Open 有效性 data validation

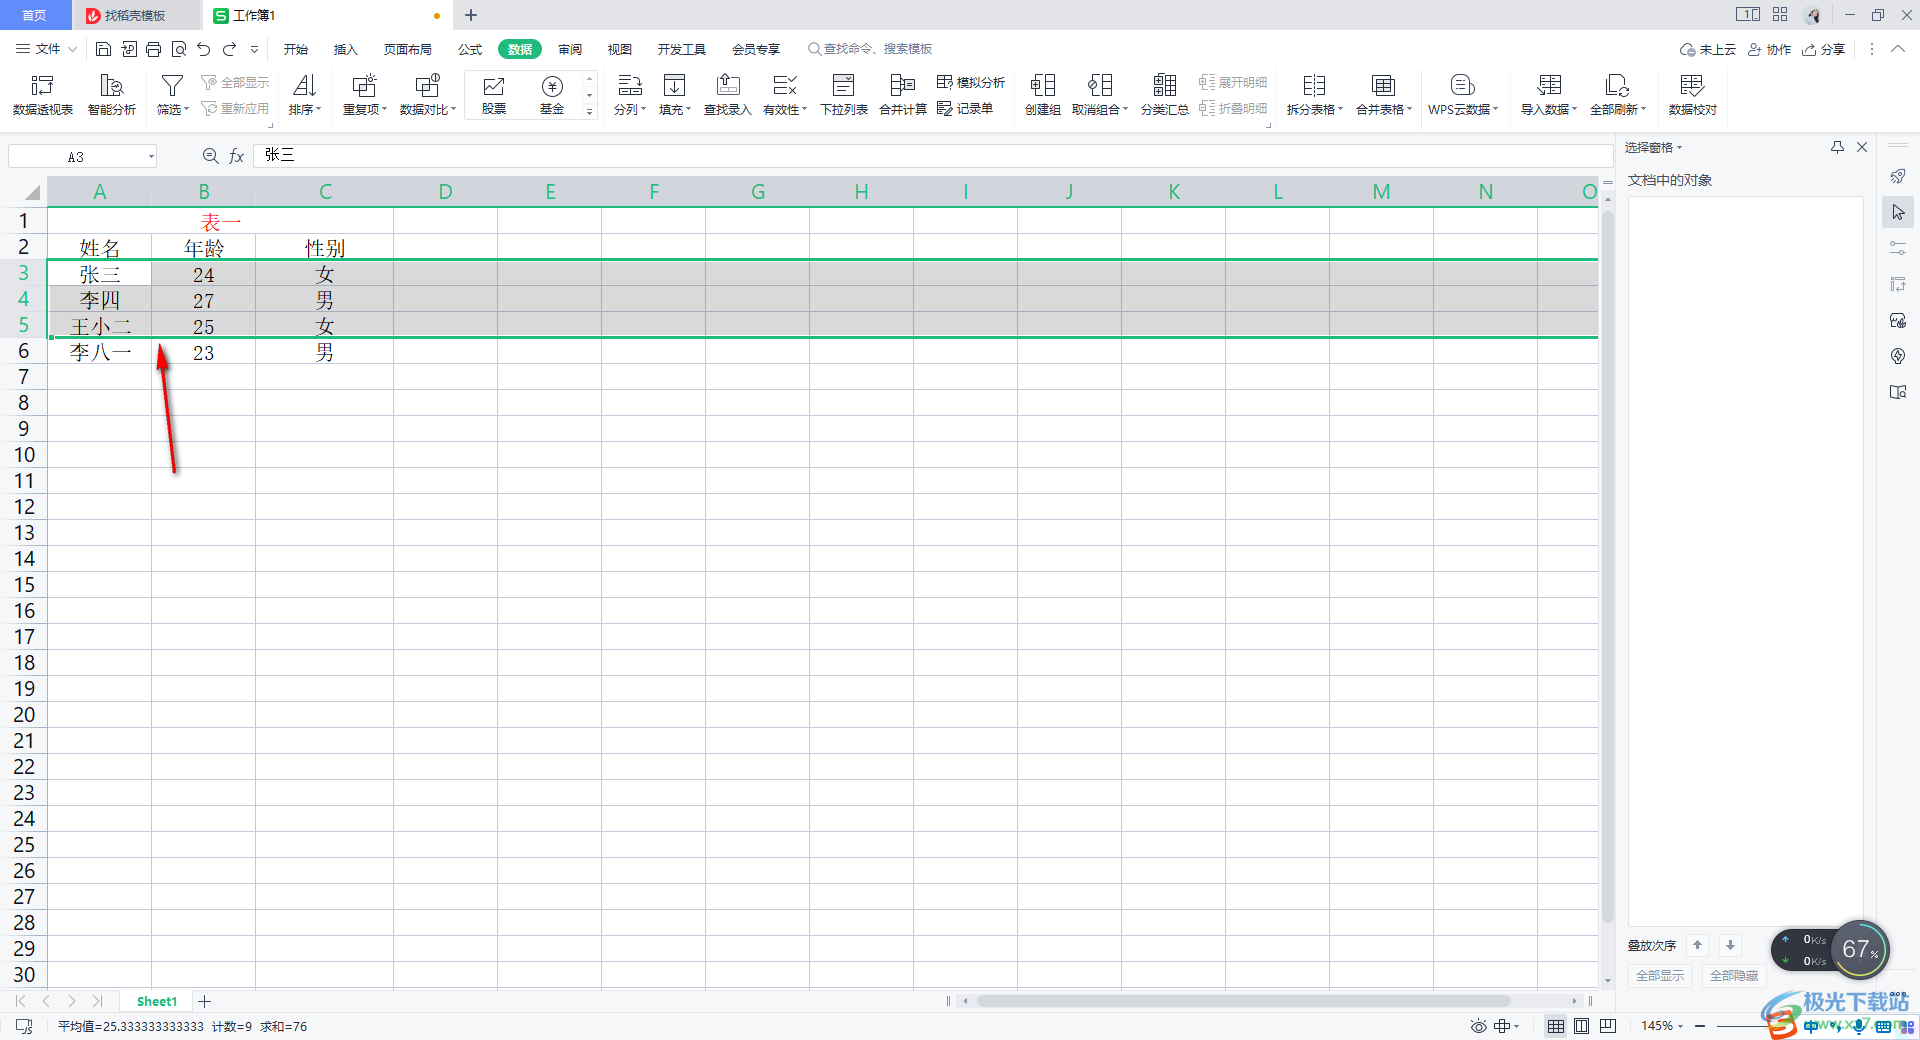(x=785, y=95)
